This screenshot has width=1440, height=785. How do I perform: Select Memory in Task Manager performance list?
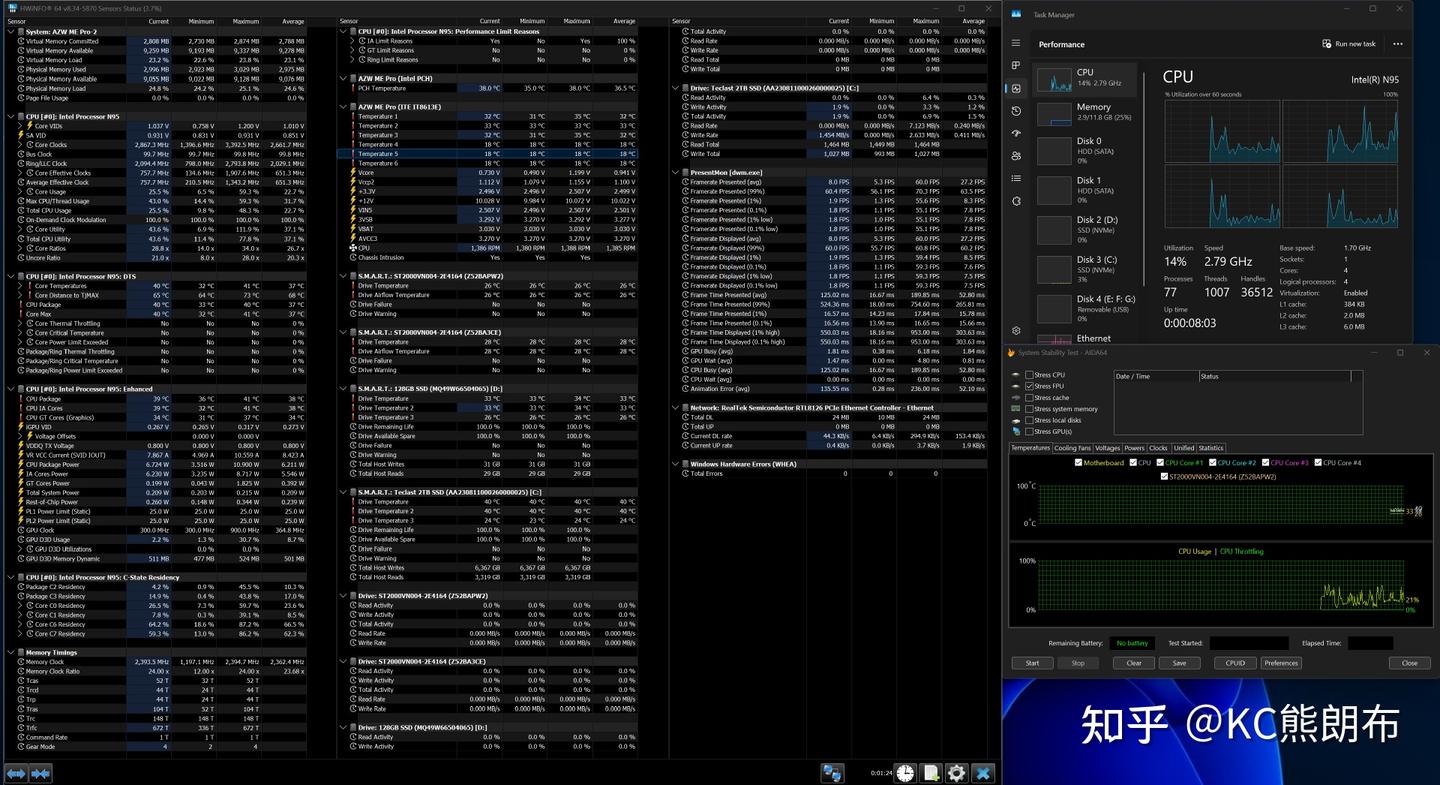[1086, 113]
